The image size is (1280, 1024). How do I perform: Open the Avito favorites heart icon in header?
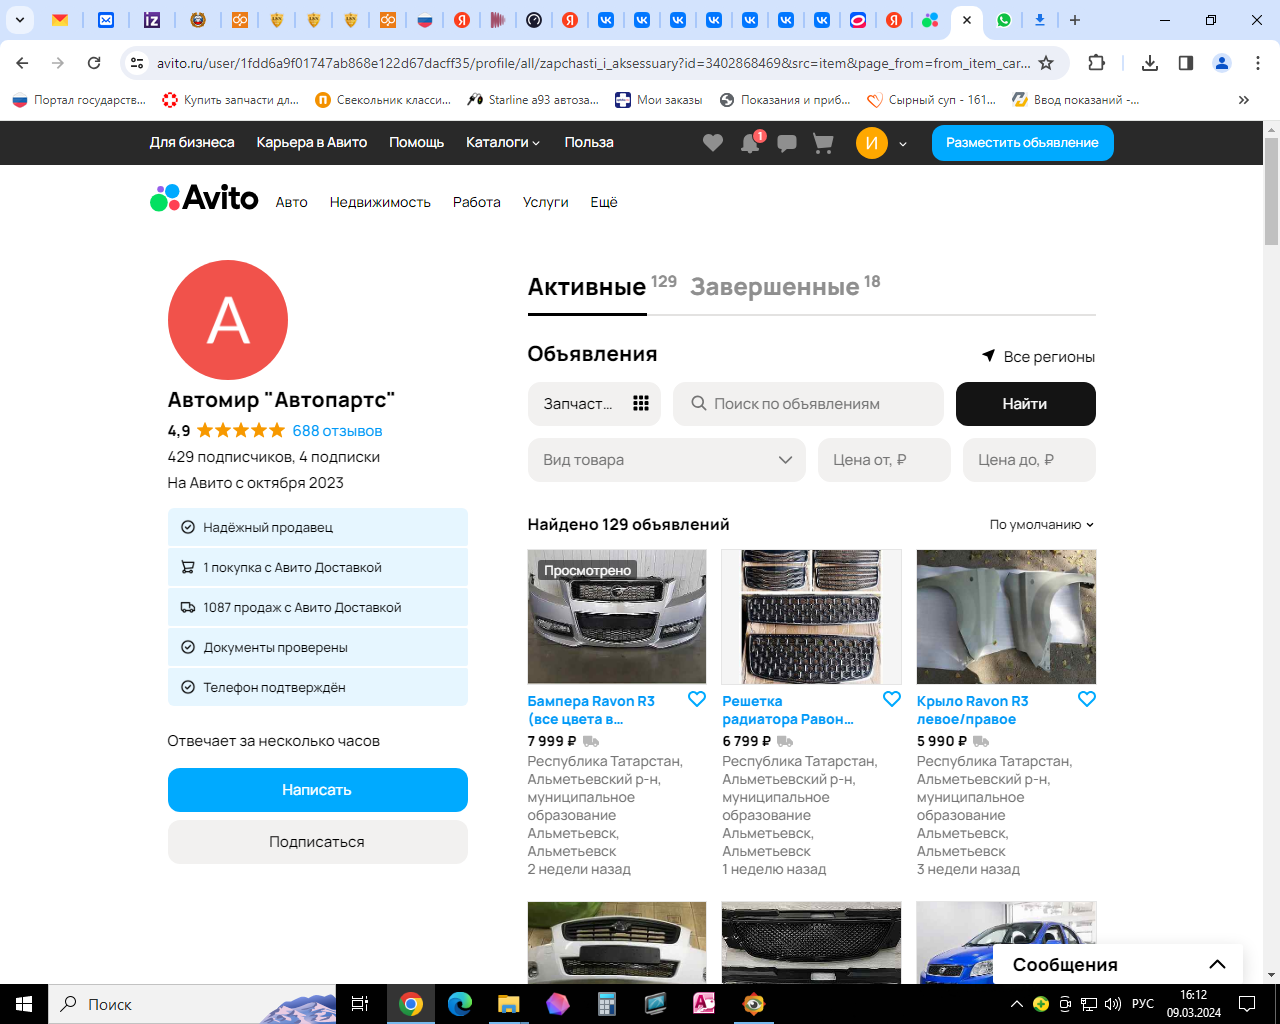click(x=712, y=143)
